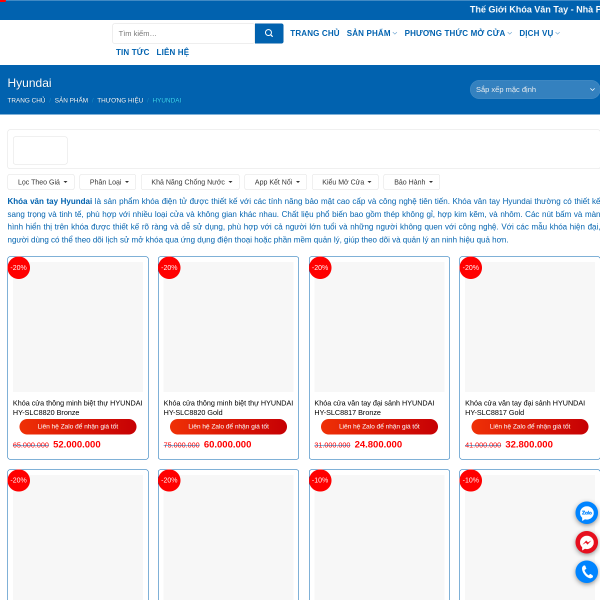The height and width of the screenshot is (600, 600).
Task: Open App Kết Nối filter dropdown
Action: pyautogui.click(x=276, y=182)
